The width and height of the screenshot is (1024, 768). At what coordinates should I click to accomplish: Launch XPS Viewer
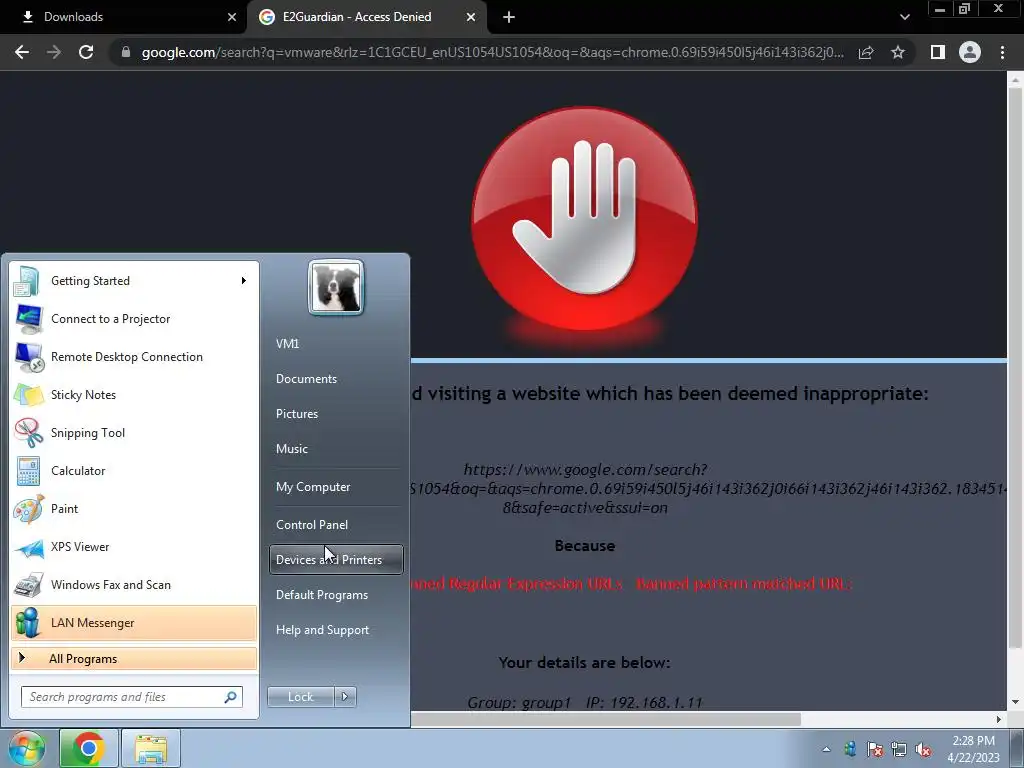coord(134,547)
